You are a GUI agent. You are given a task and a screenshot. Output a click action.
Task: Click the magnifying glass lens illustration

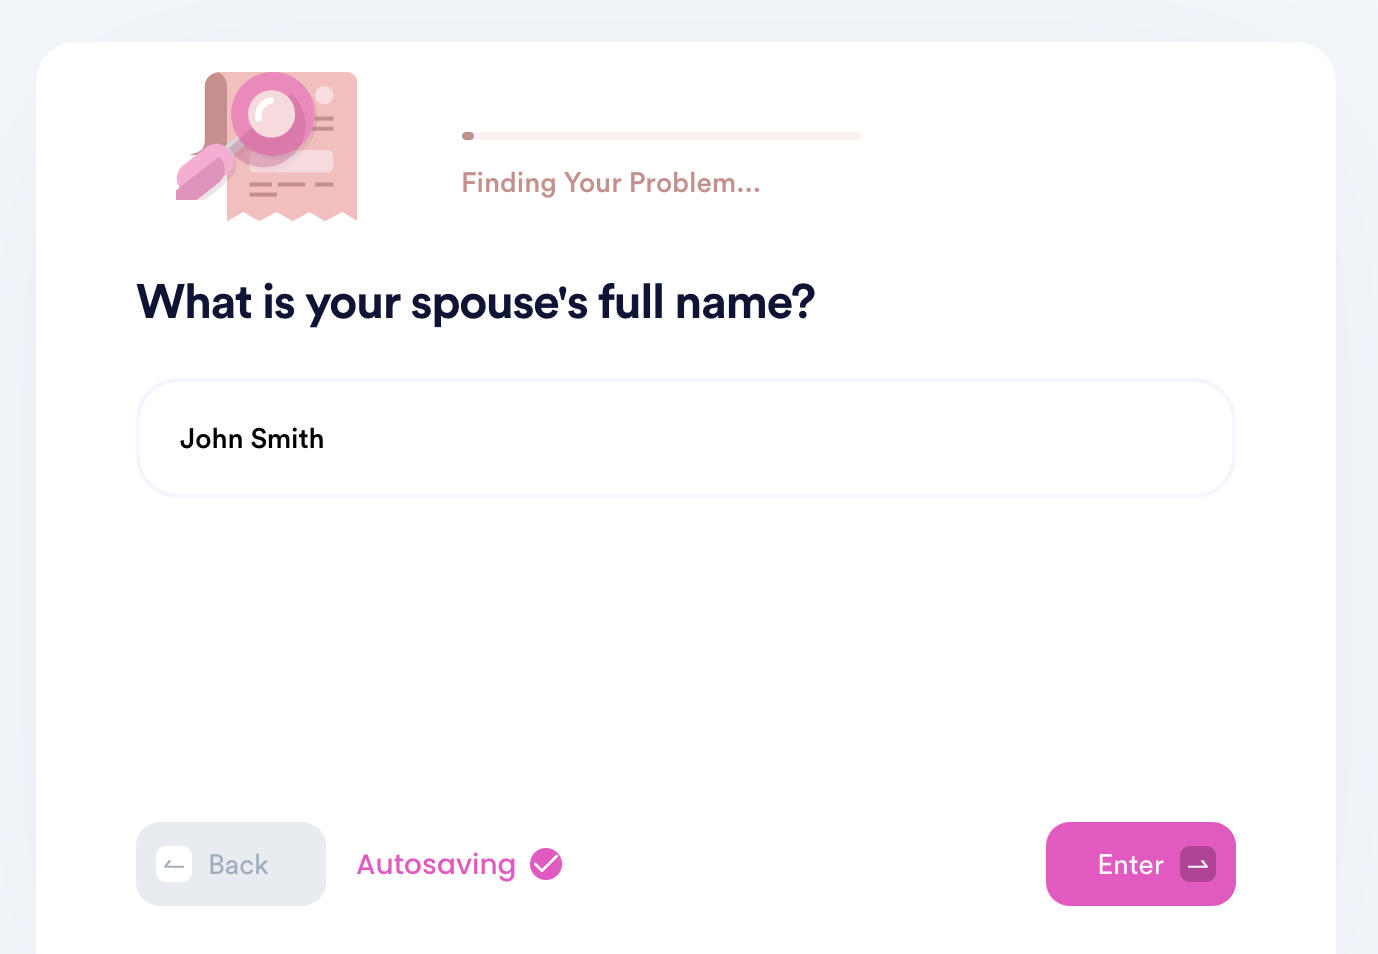click(271, 114)
